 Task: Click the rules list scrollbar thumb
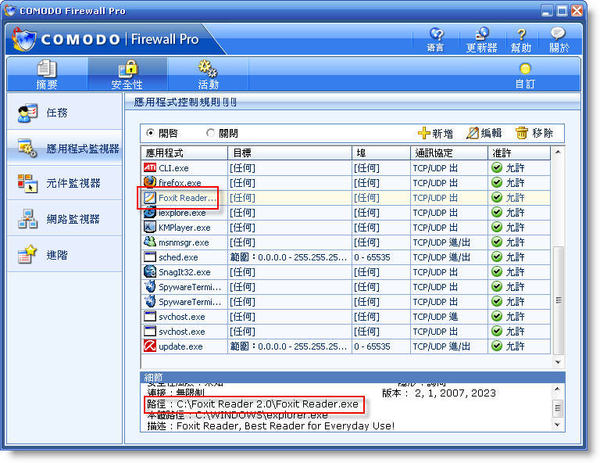click(x=558, y=300)
